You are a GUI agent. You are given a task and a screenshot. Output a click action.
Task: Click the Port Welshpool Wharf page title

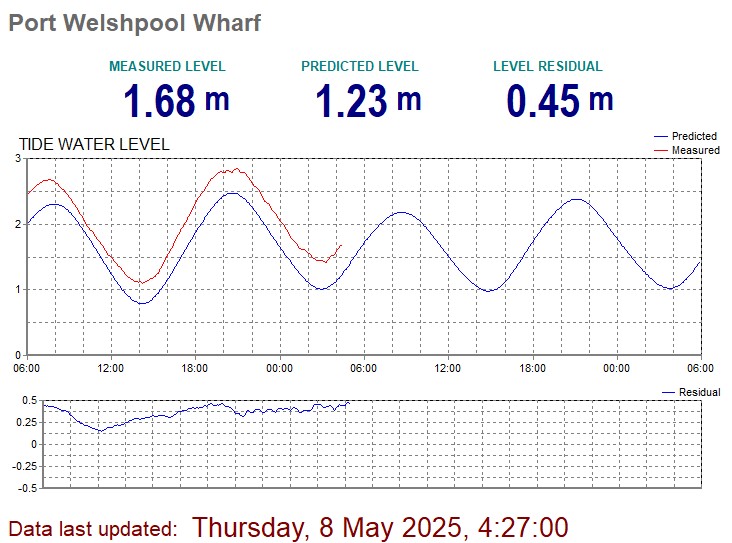click(135, 23)
